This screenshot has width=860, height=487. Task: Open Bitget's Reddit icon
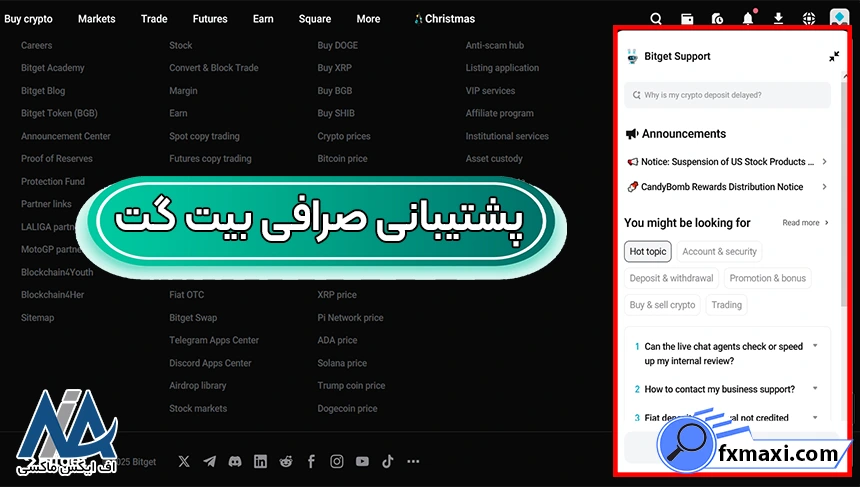(x=286, y=461)
